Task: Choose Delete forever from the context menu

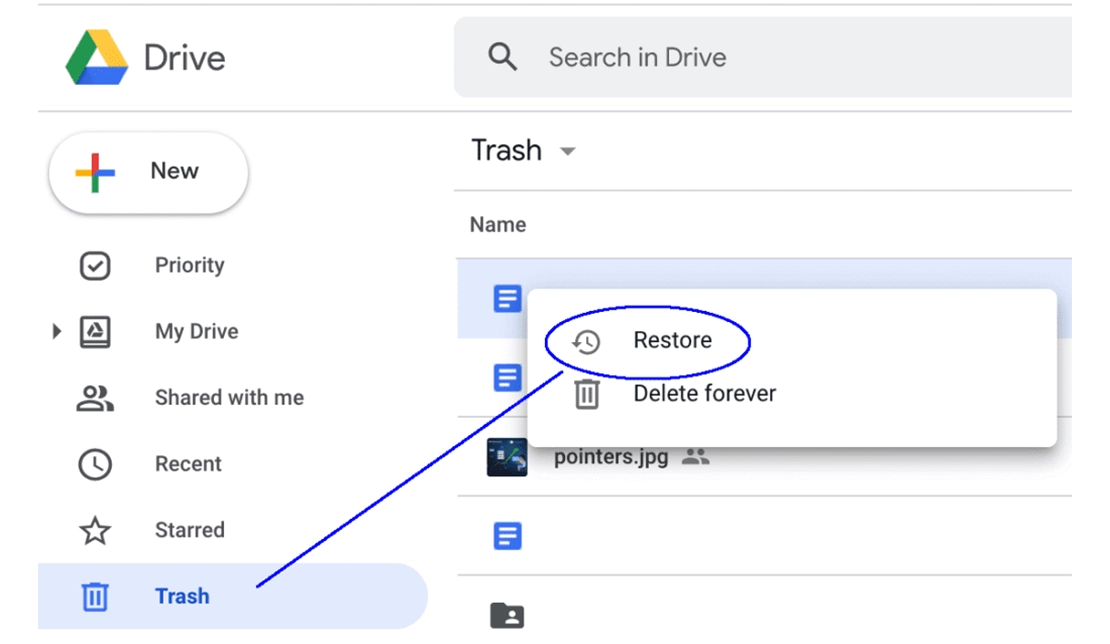Action: [x=704, y=393]
